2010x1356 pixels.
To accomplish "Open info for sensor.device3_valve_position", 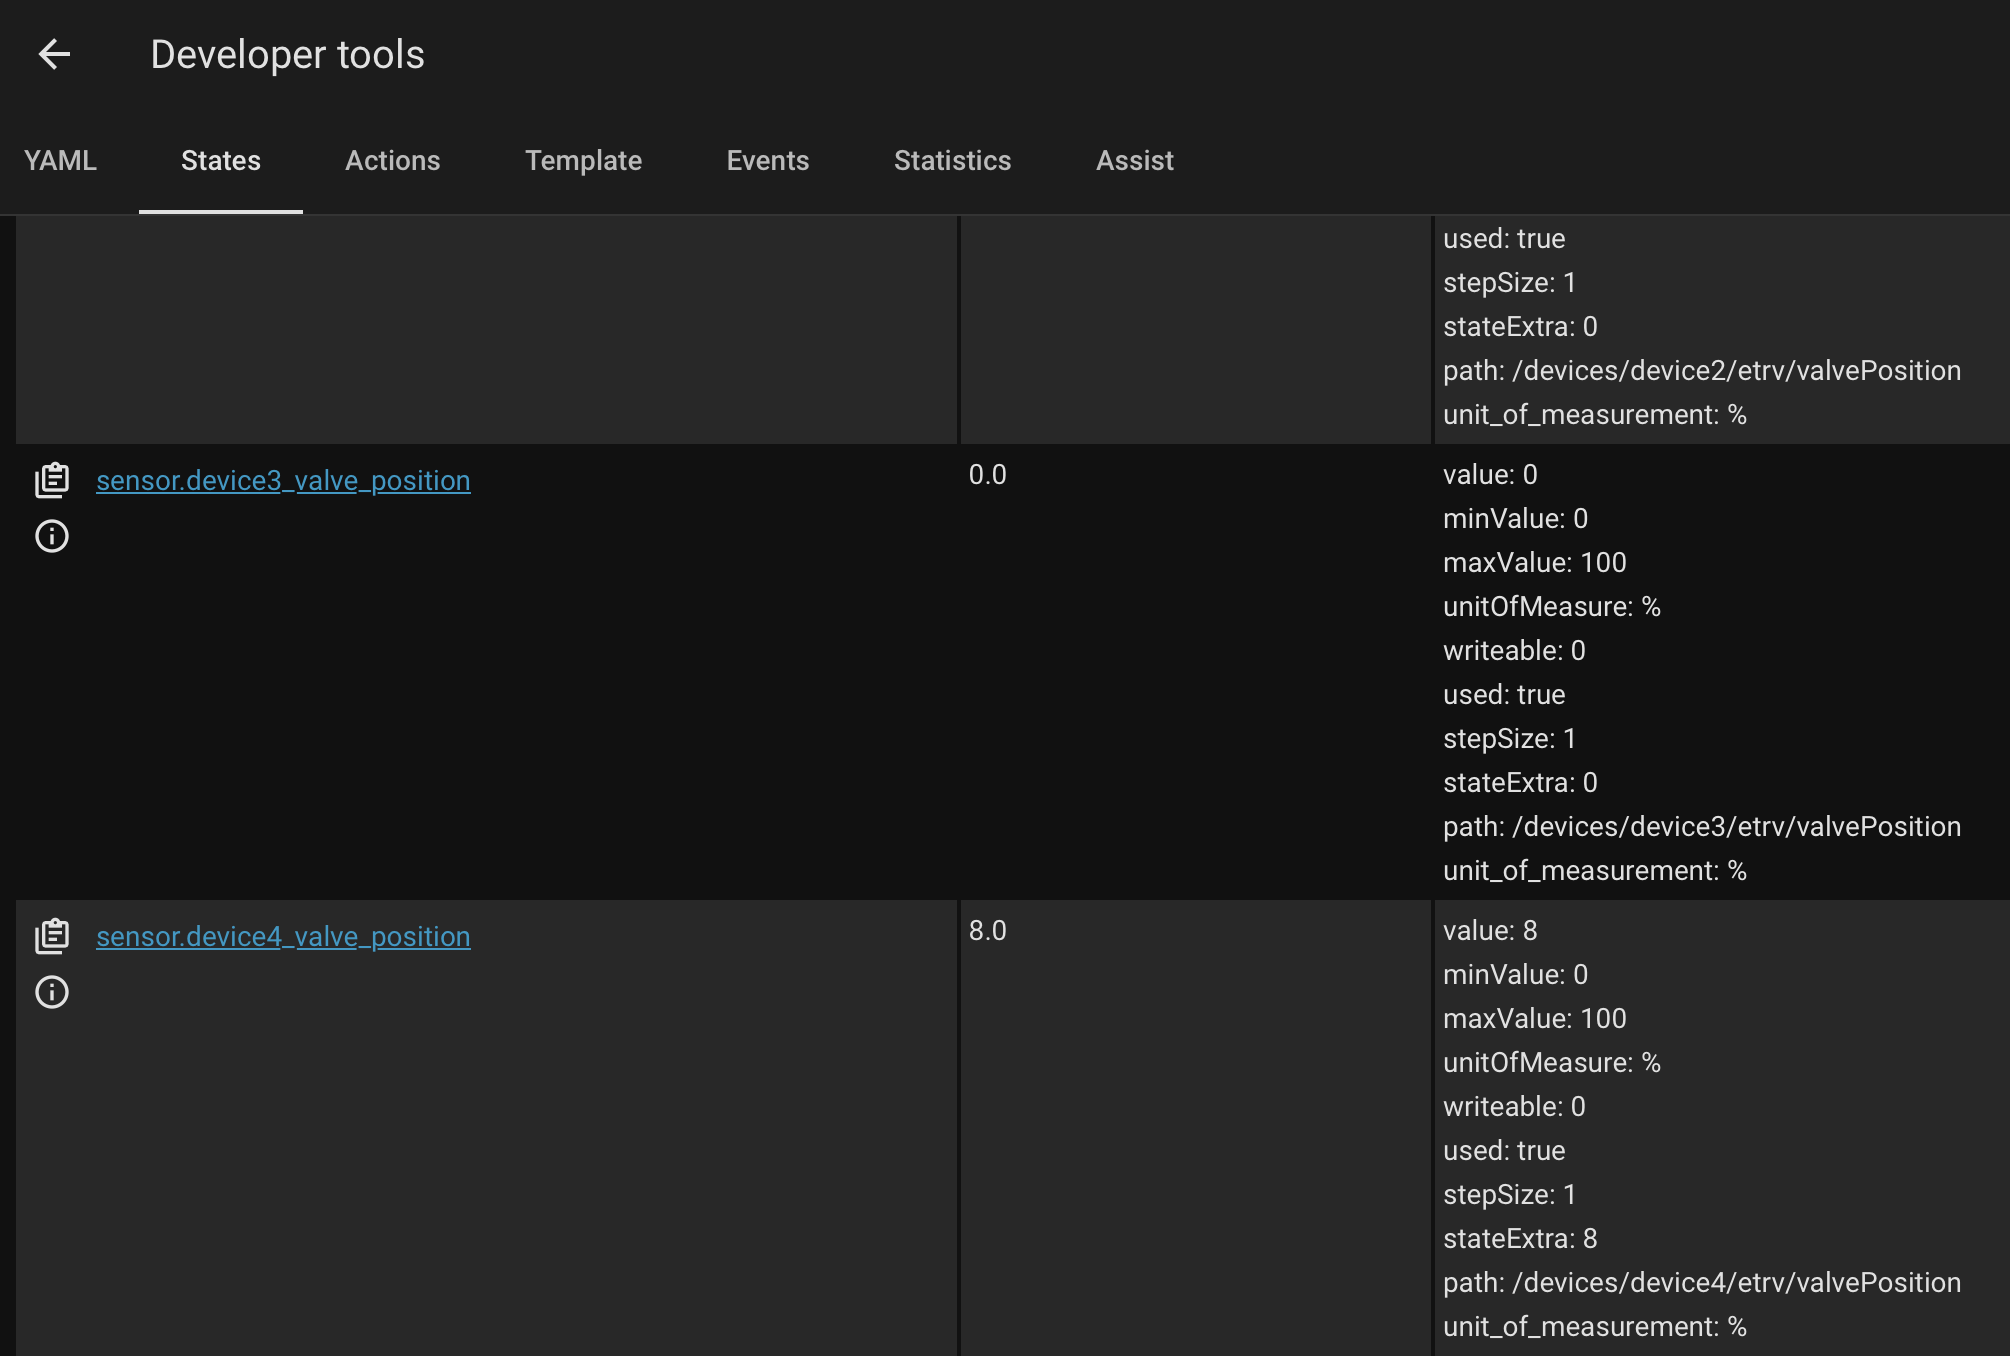I will [52, 536].
